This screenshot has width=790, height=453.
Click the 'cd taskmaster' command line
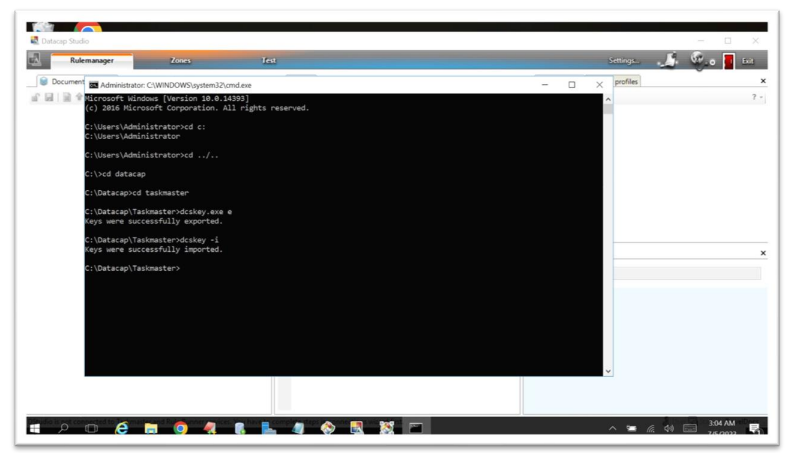click(137, 193)
